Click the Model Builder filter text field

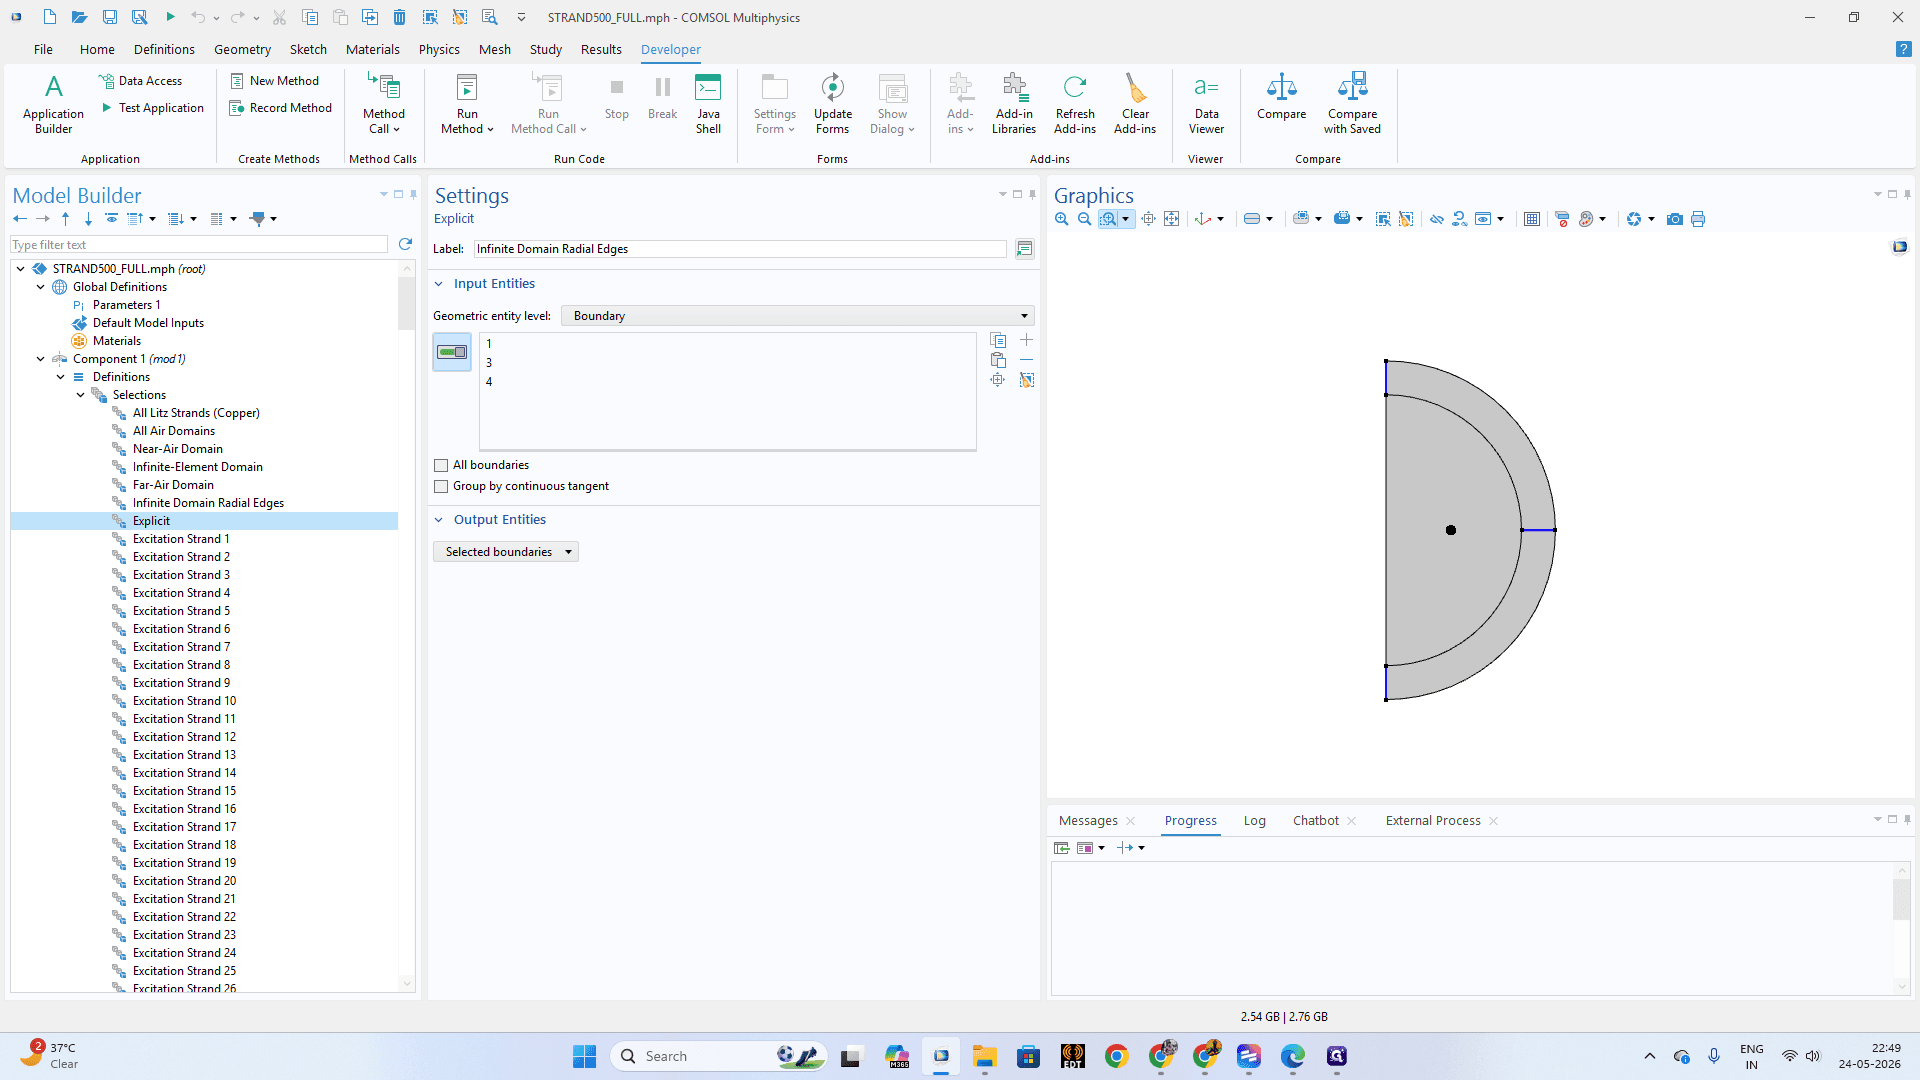pyautogui.click(x=199, y=245)
